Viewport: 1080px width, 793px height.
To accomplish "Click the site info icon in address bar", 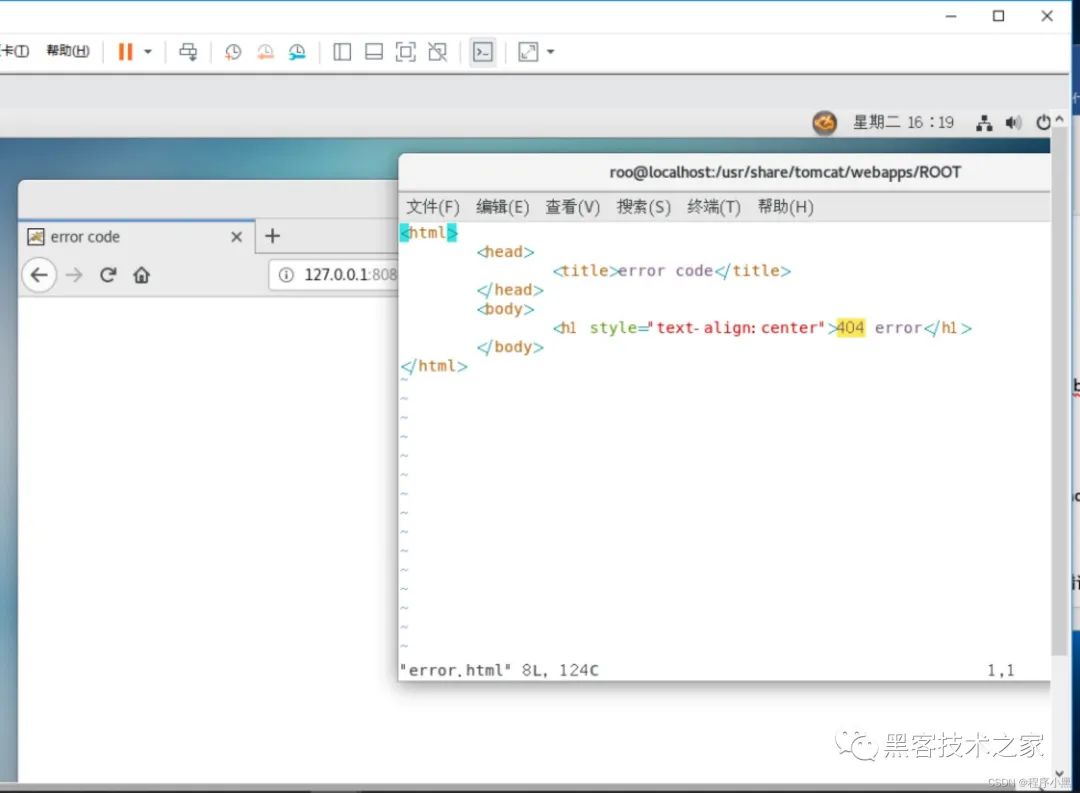I will (x=286, y=275).
